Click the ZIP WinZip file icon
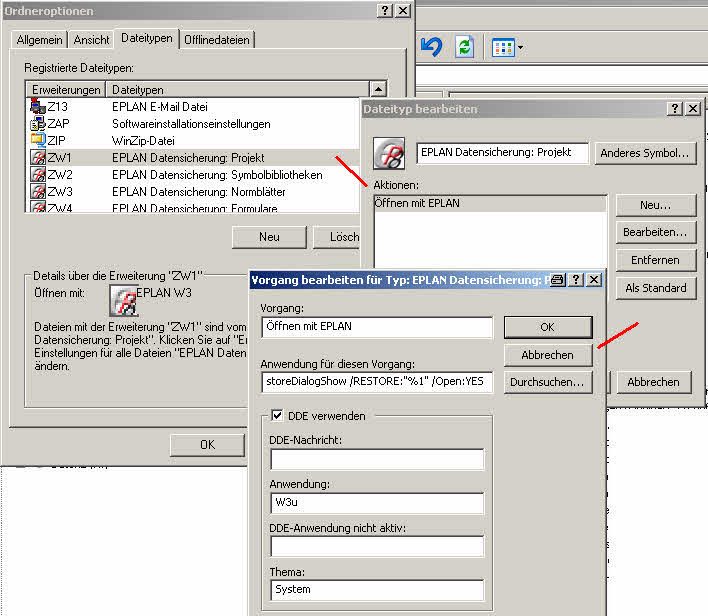The image size is (708, 616). (37, 140)
